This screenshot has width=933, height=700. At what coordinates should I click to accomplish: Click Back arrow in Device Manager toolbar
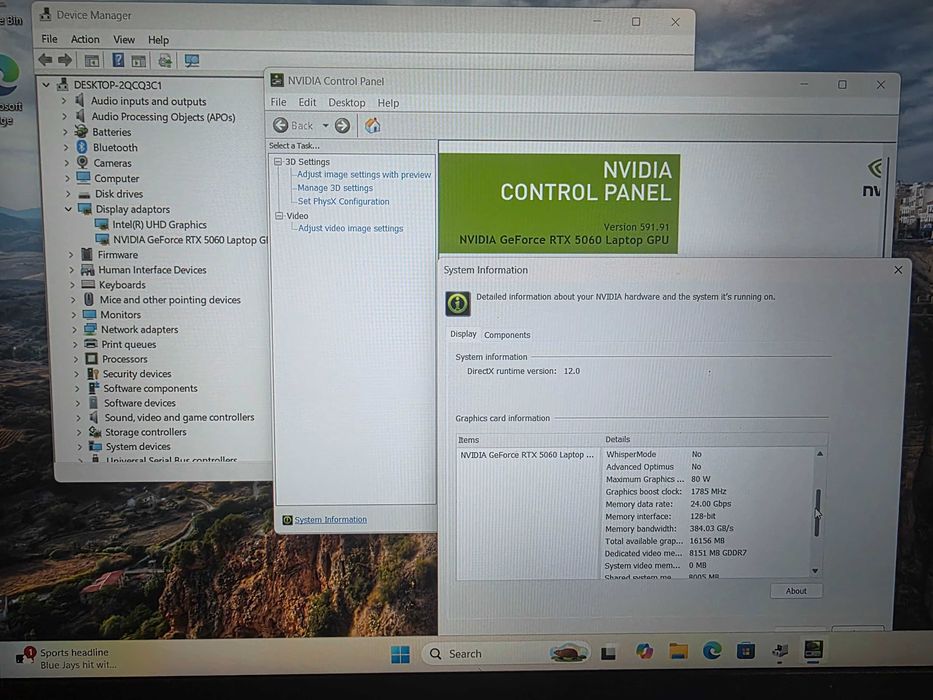tap(45, 60)
